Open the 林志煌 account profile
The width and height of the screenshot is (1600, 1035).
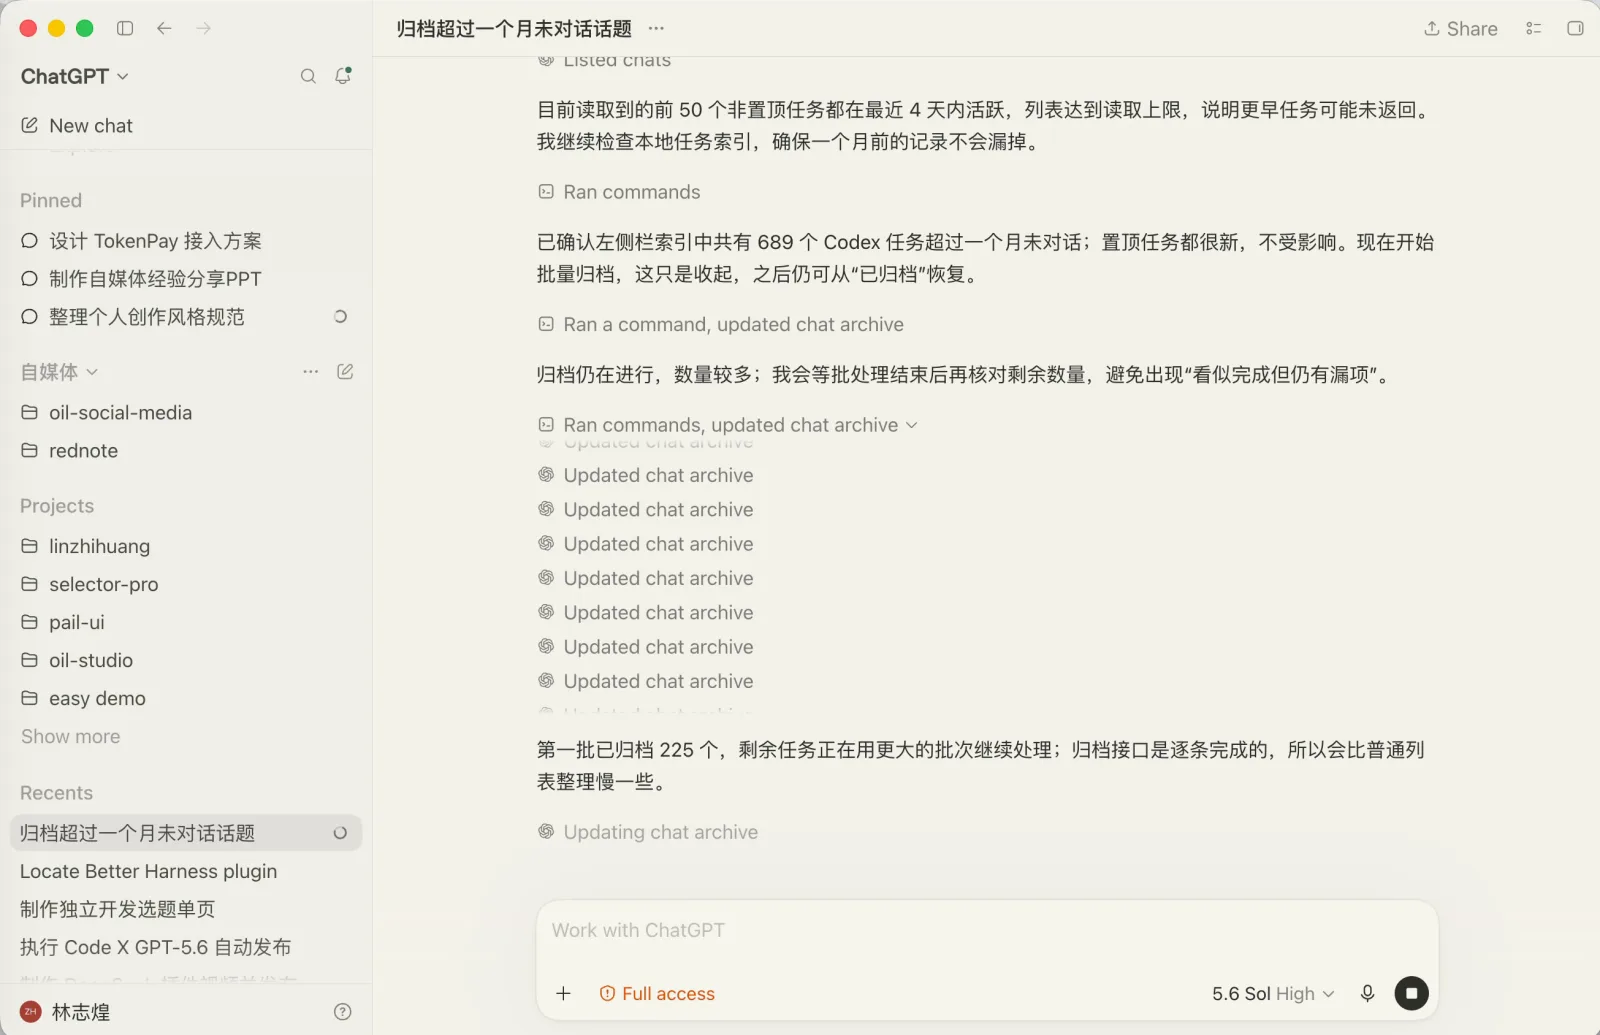pos(66,1012)
